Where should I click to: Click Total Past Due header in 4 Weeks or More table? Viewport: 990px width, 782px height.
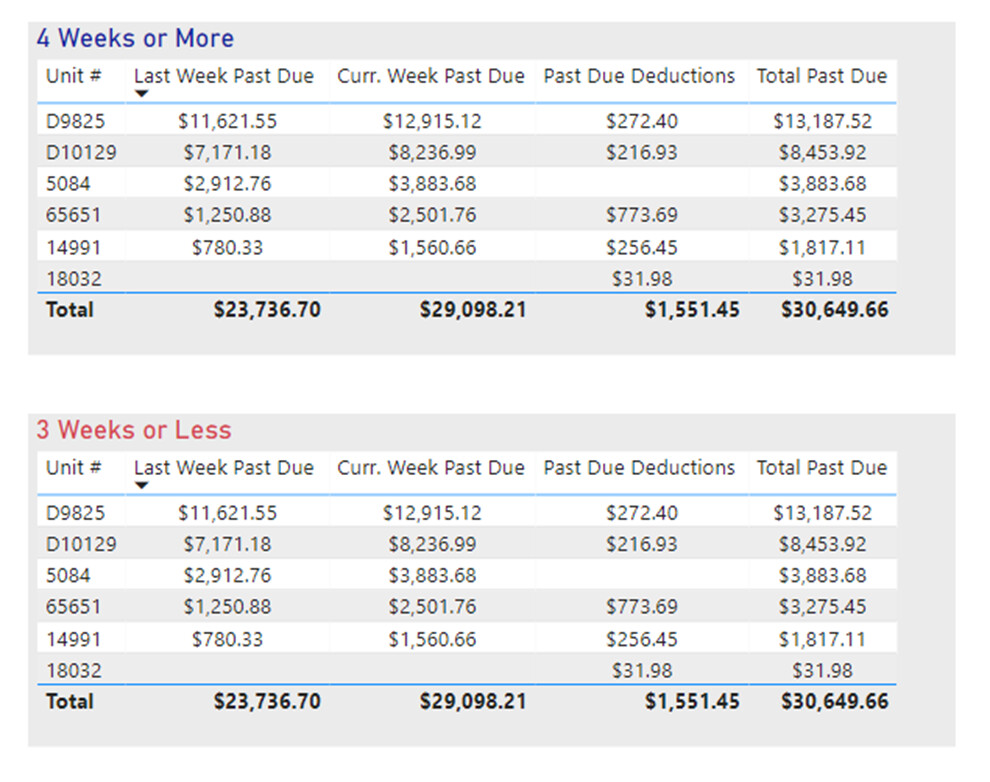tap(821, 76)
